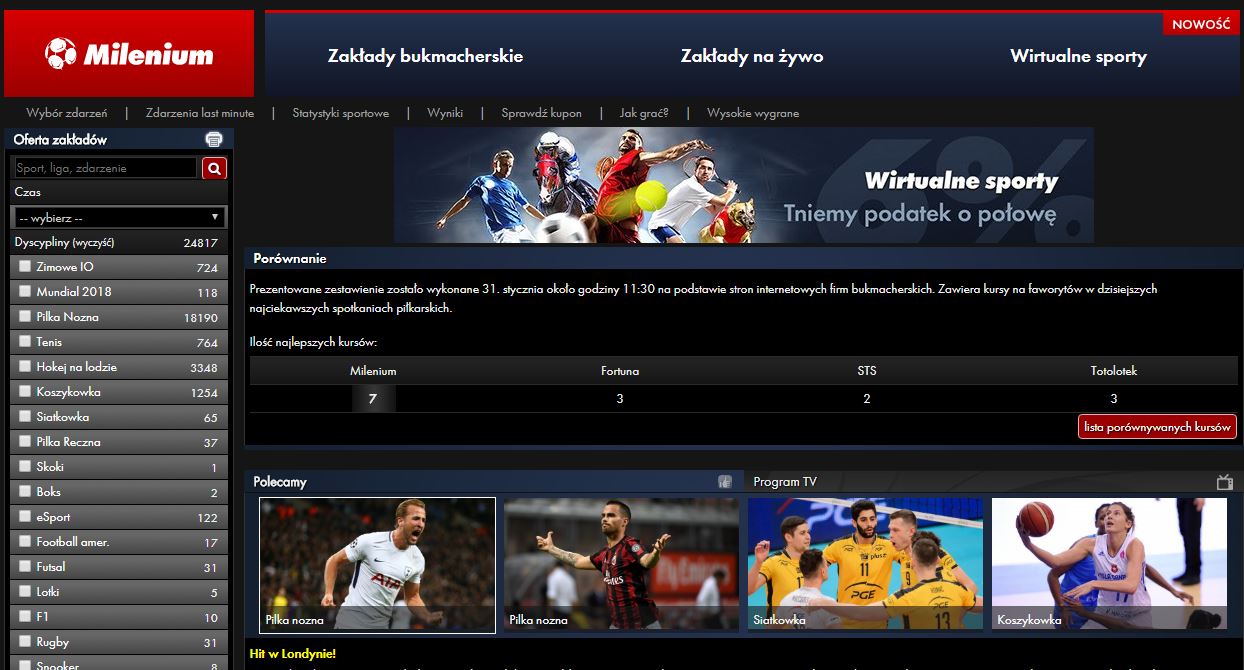Click the Fortuna column header
The height and width of the screenshot is (670, 1244).
[x=620, y=371]
